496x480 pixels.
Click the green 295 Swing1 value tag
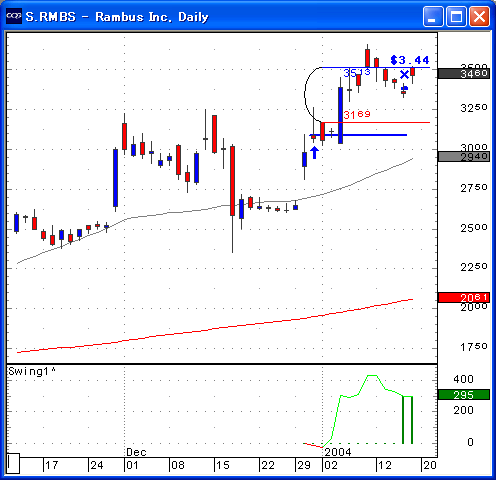[x=464, y=395]
